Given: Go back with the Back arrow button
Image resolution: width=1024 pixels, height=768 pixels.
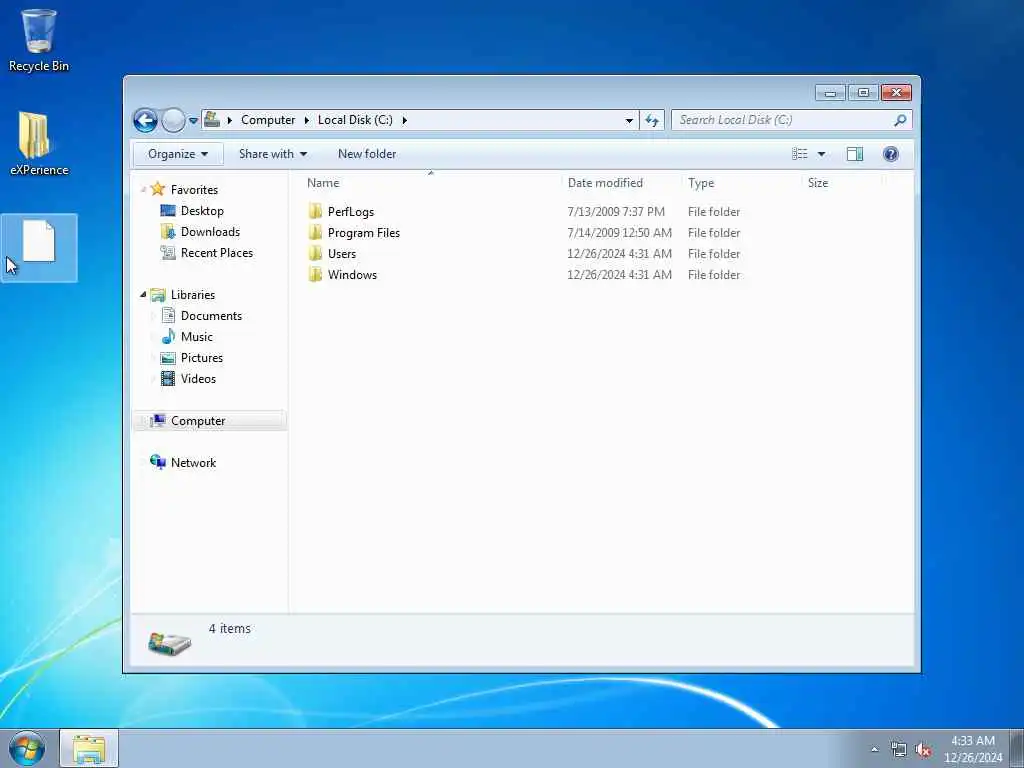Looking at the screenshot, I should point(145,120).
